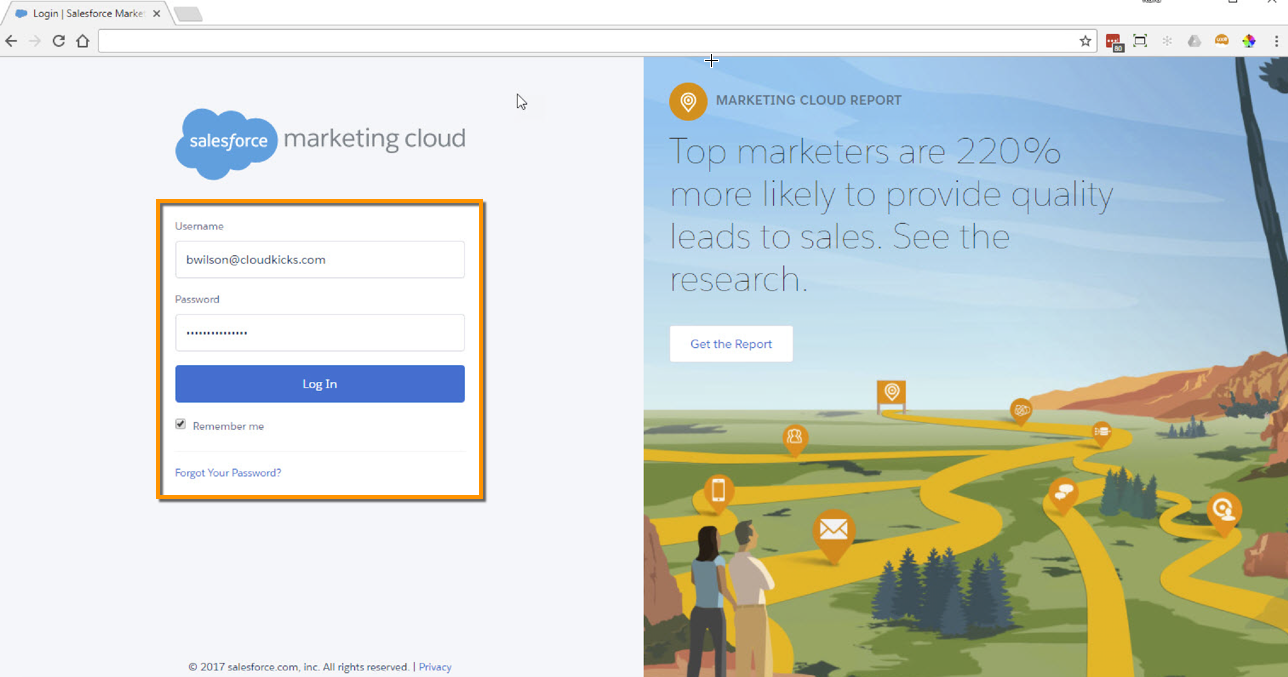Click the "Username" field label
This screenshot has height=677, width=1288.
pyautogui.click(x=199, y=226)
